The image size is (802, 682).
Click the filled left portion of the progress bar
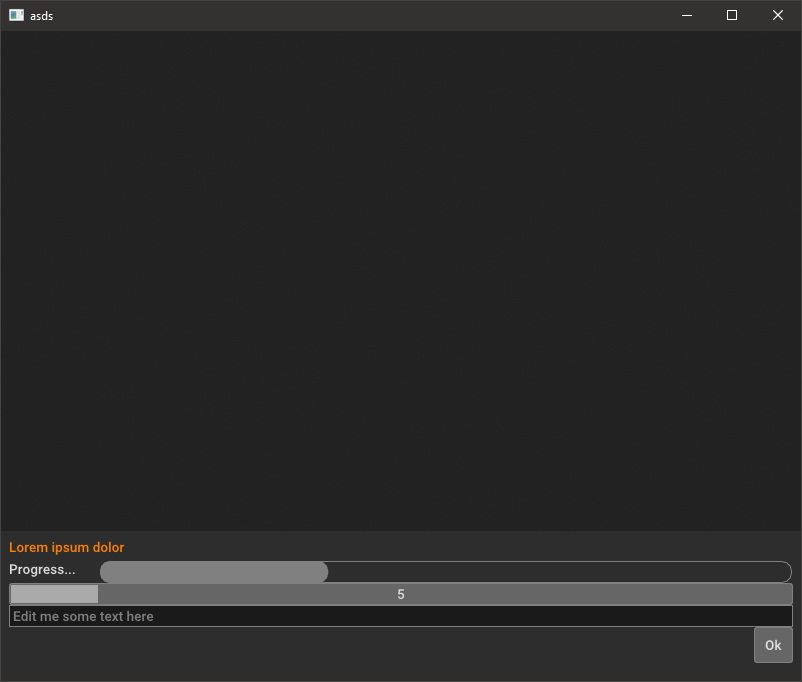tap(53, 593)
